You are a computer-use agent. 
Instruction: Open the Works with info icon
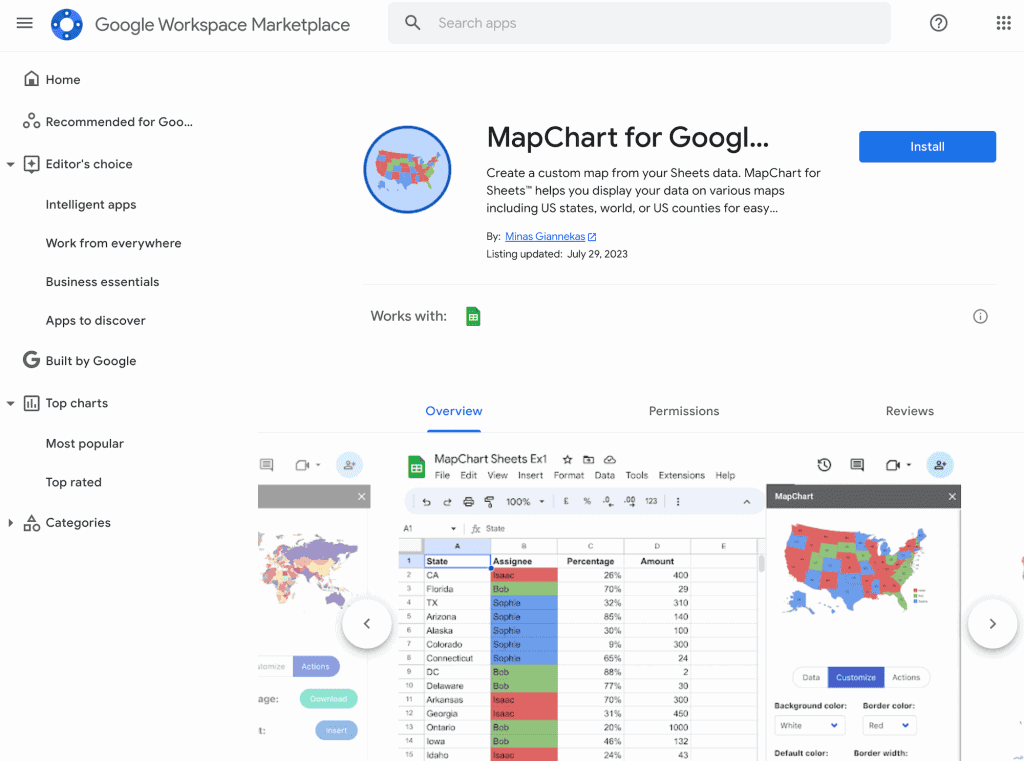(980, 316)
